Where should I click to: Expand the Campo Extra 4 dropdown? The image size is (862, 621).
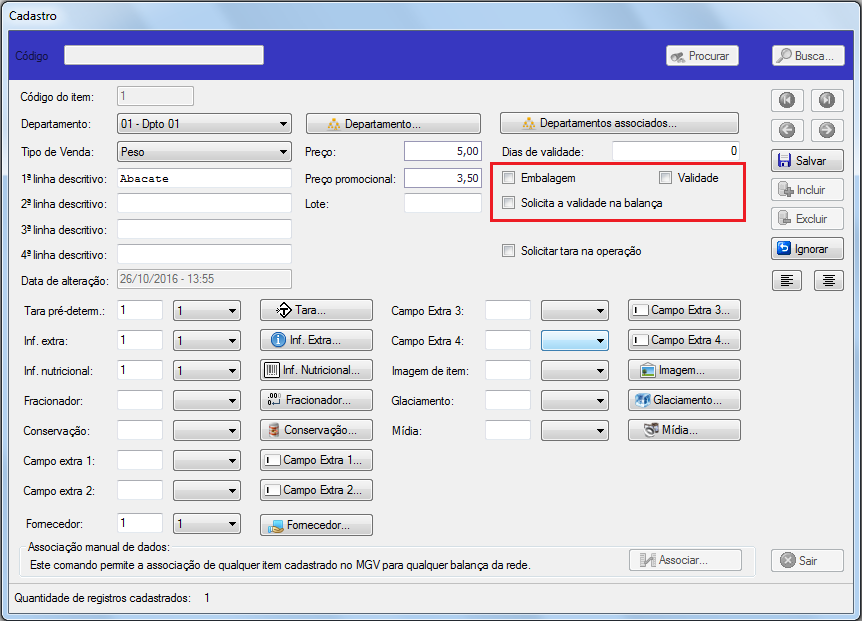600,341
